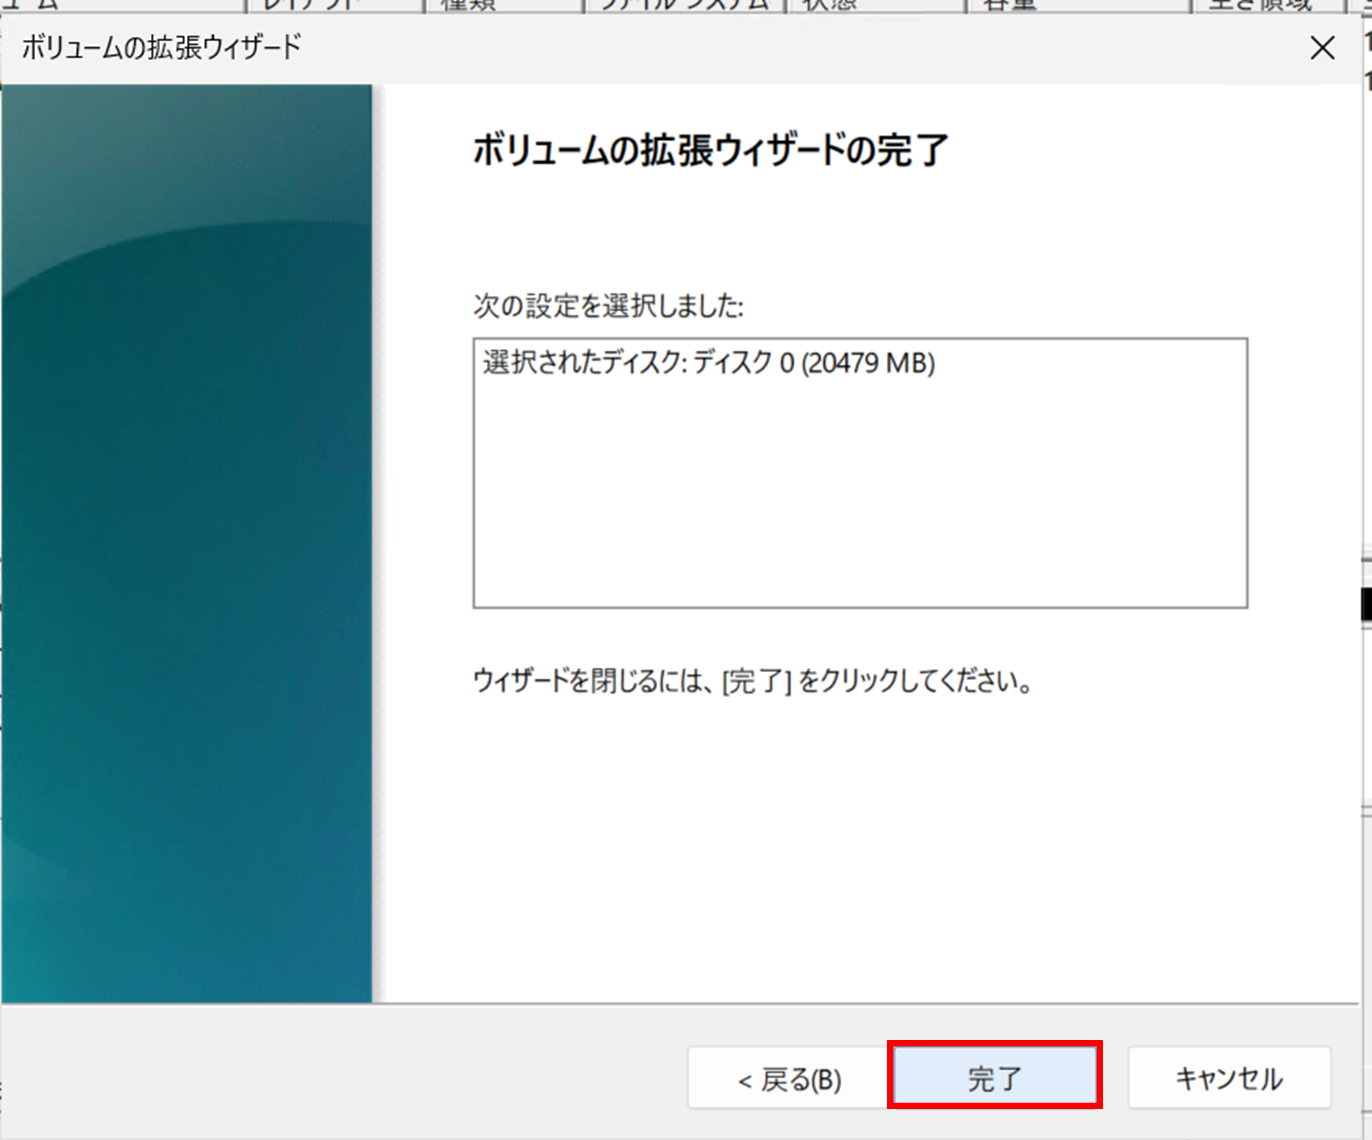This screenshot has height=1140, width=1372.
Task: Click the ボリュームの拡張ウィザードの完了 heading text
Action: tap(710, 150)
